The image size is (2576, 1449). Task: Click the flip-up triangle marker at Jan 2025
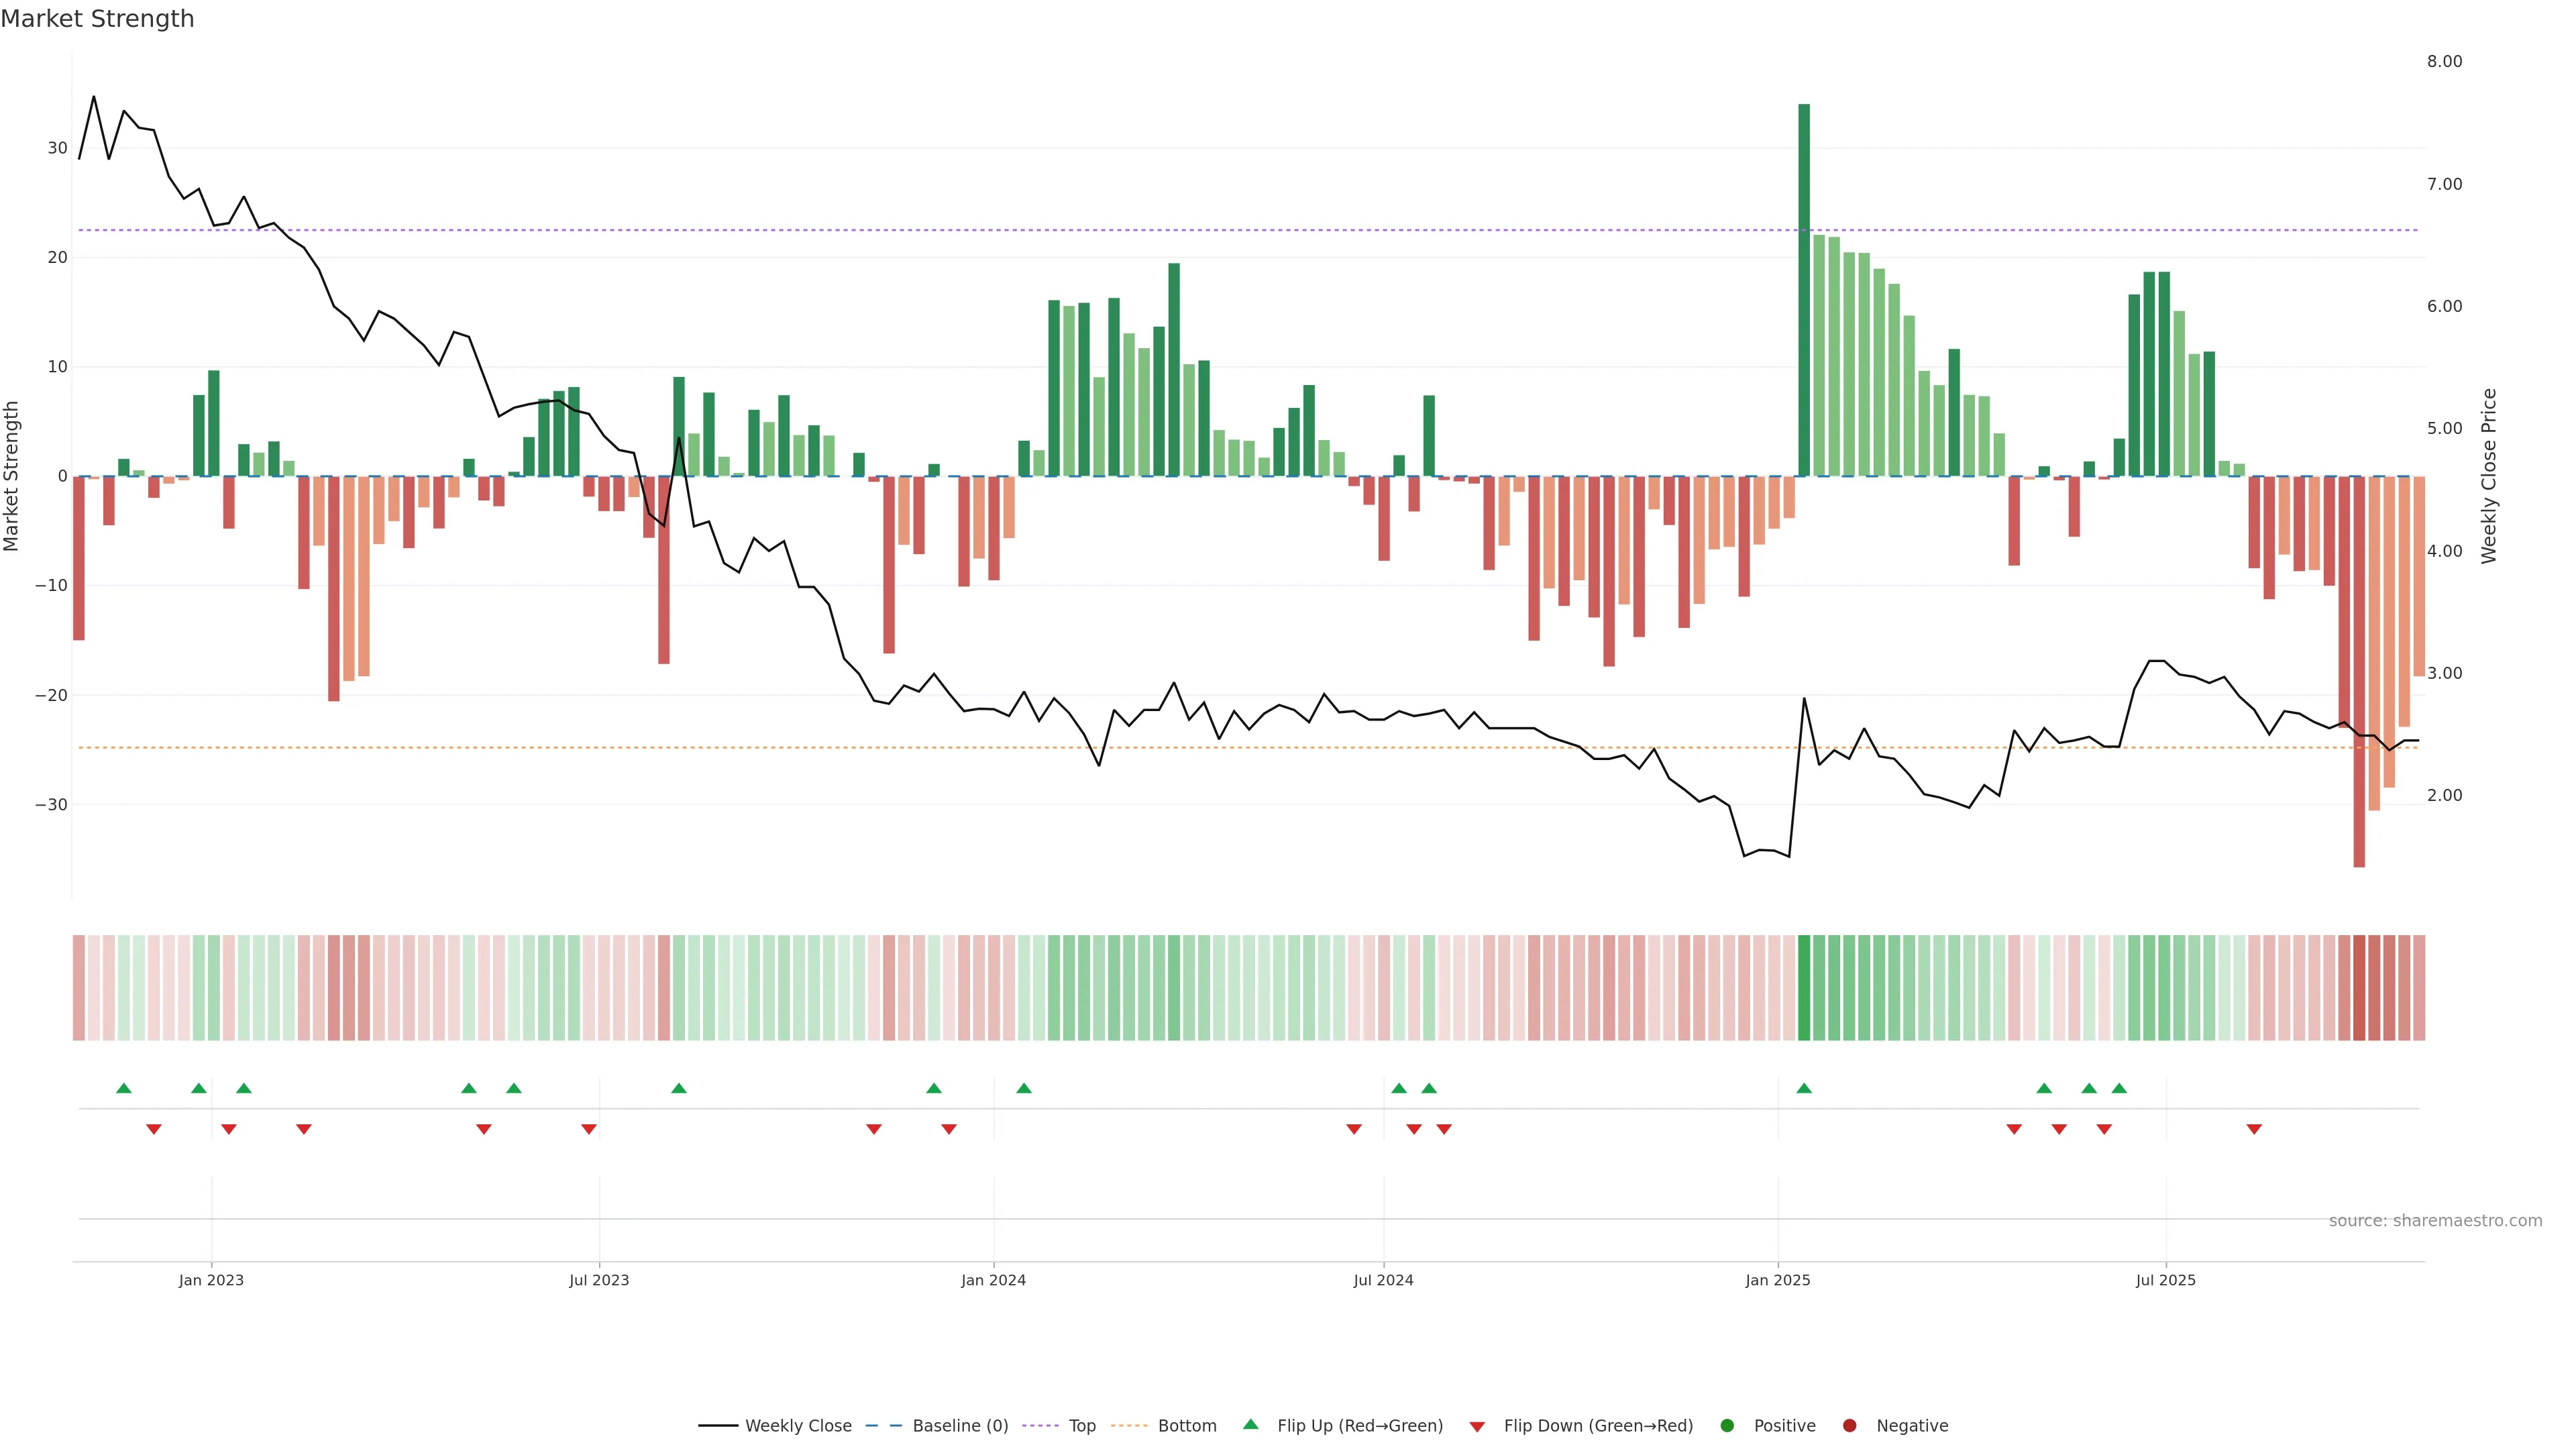[1804, 1088]
